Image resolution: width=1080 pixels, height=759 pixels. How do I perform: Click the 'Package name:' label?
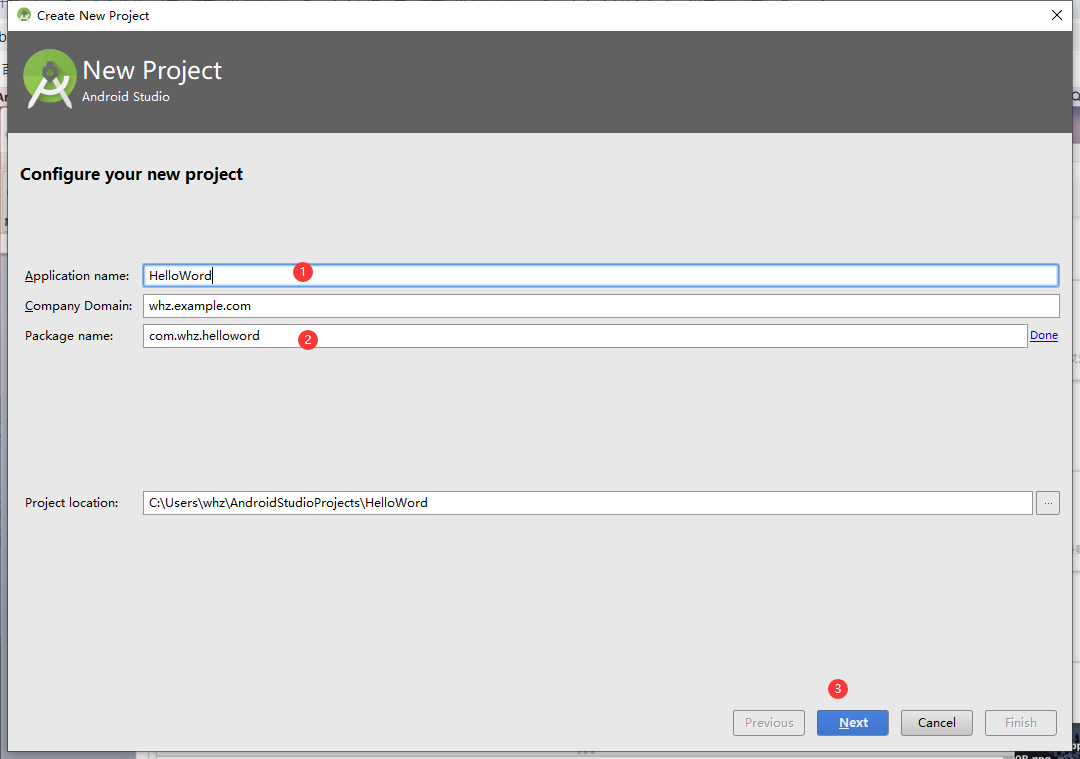click(x=69, y=336)
